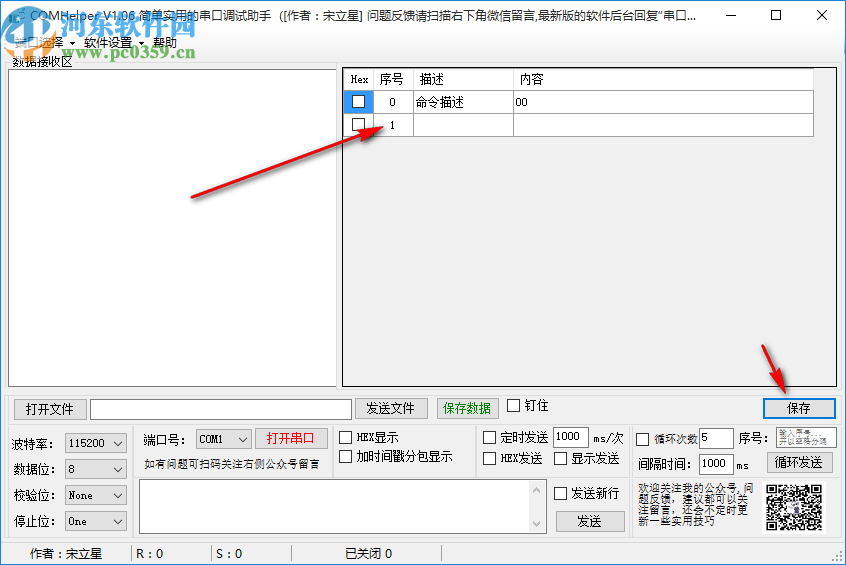Open the 帮助 menu
The width and height of the screenshot is (846, 565).
point(165,43)
